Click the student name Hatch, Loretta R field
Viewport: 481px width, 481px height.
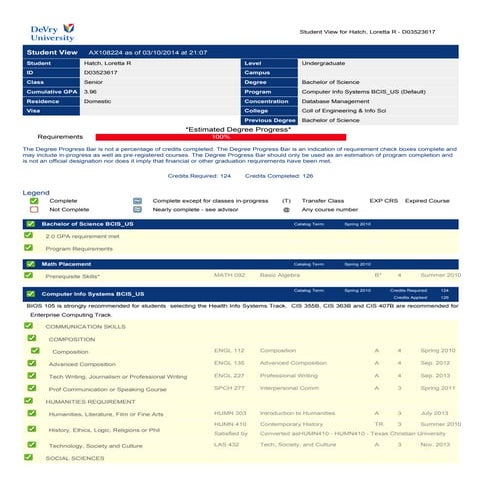(x=107, y=63)
